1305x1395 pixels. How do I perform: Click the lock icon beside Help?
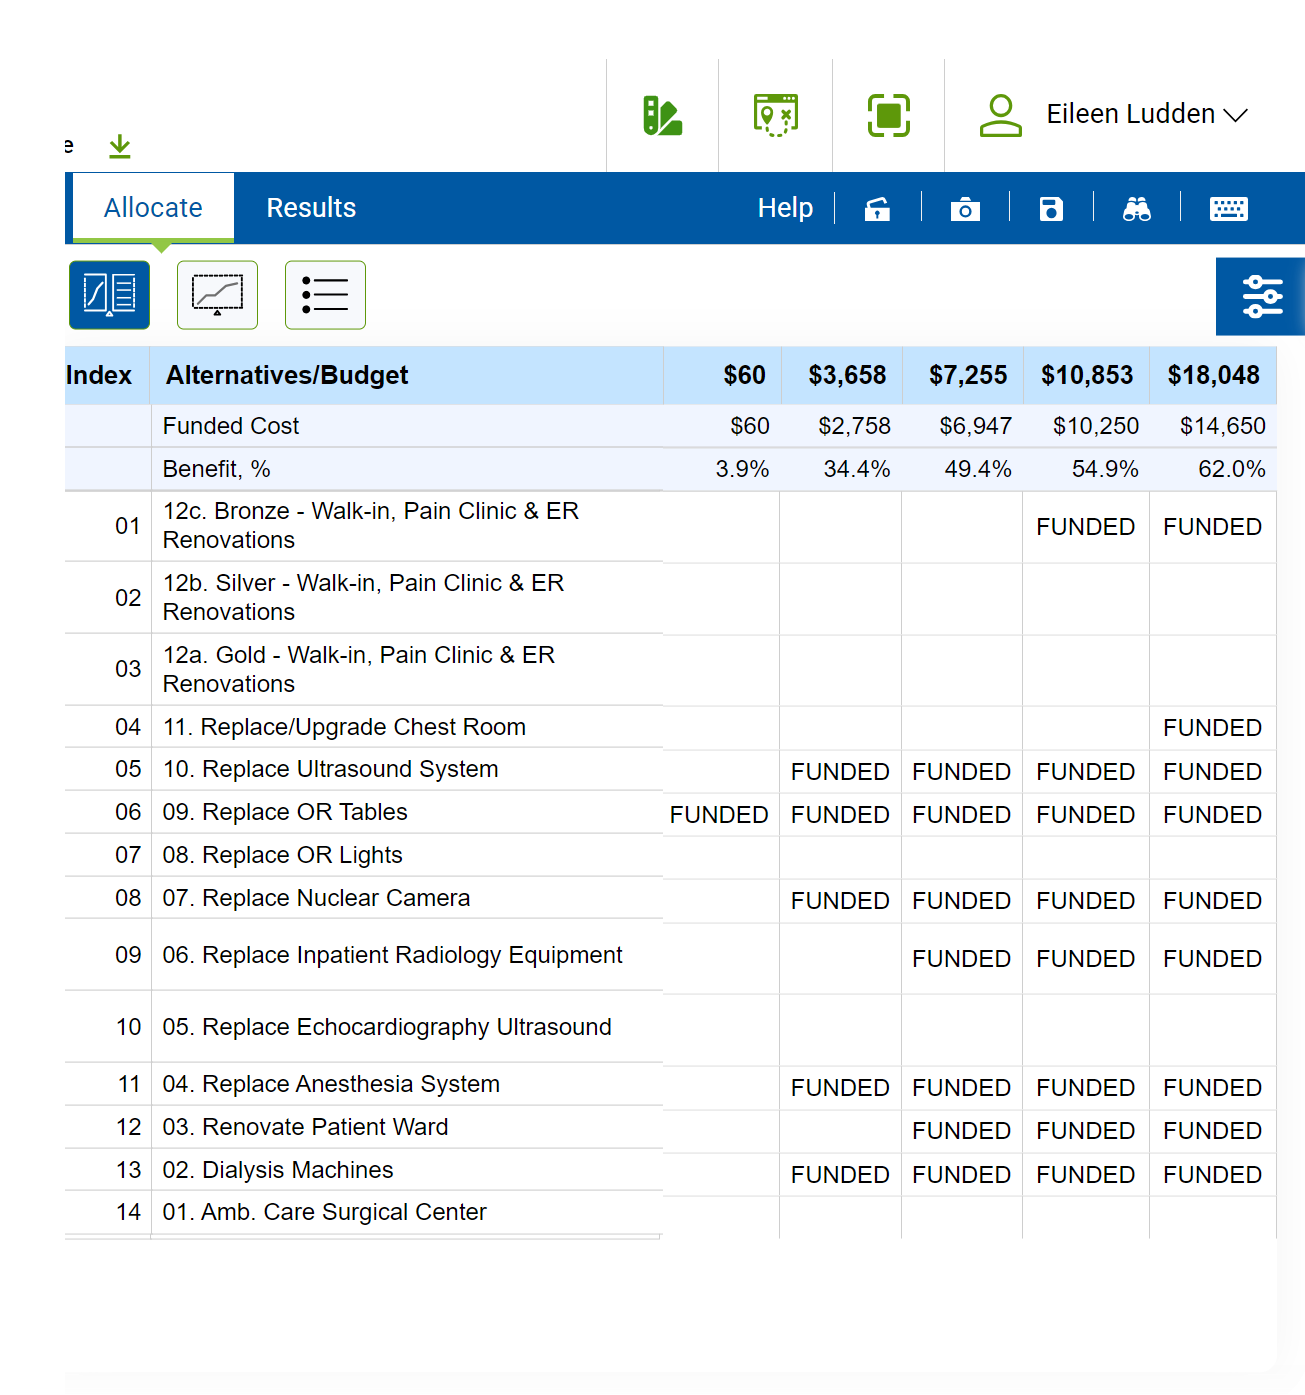click(x=877, y=208)
